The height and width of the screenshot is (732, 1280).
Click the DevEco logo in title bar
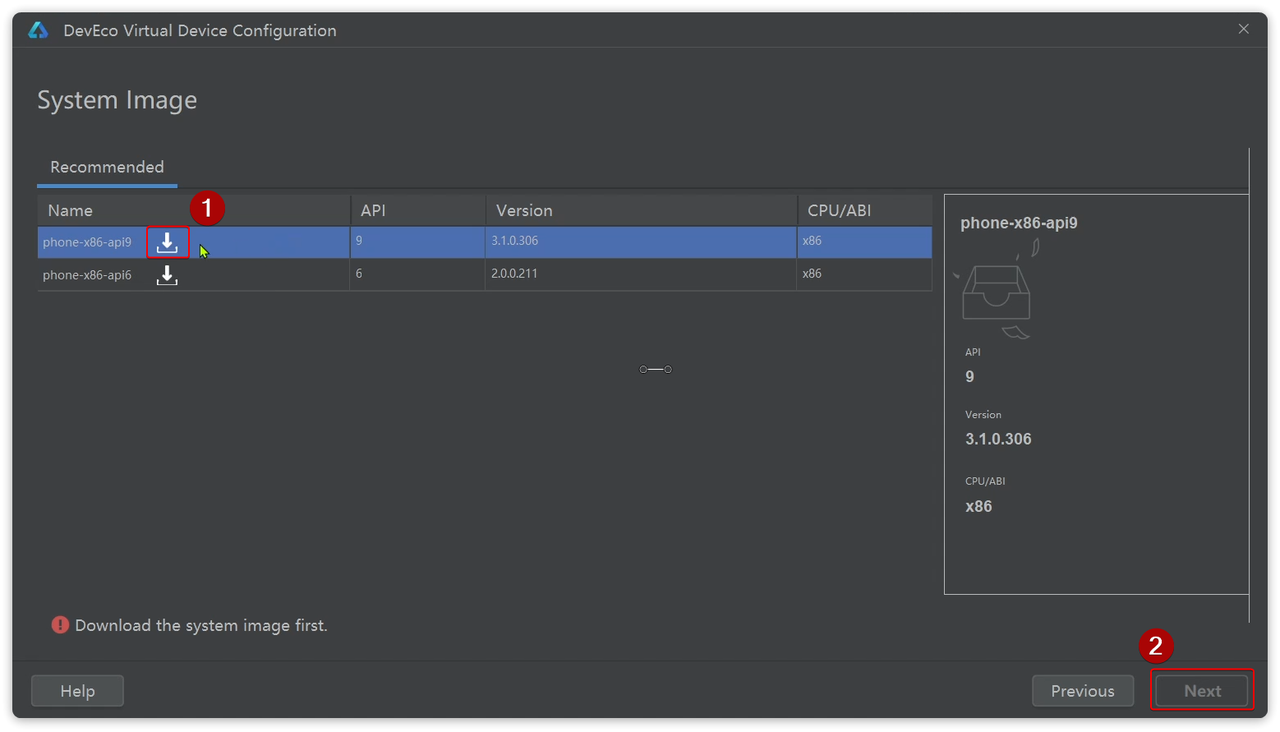click(x=38, y=30)
